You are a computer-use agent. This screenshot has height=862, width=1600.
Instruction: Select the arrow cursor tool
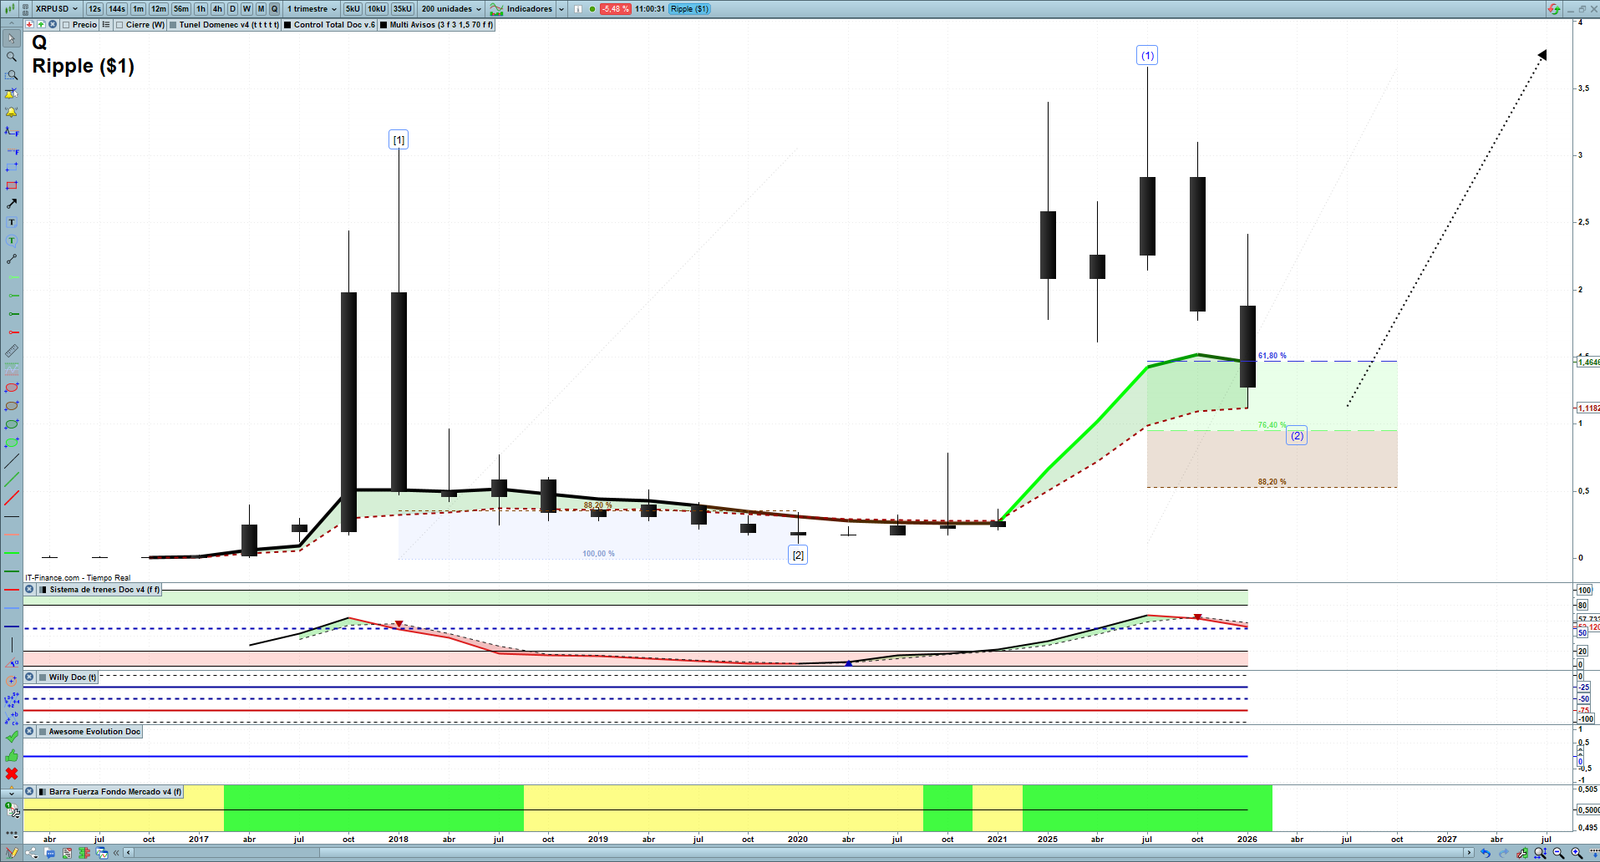[x=11, y=39]
